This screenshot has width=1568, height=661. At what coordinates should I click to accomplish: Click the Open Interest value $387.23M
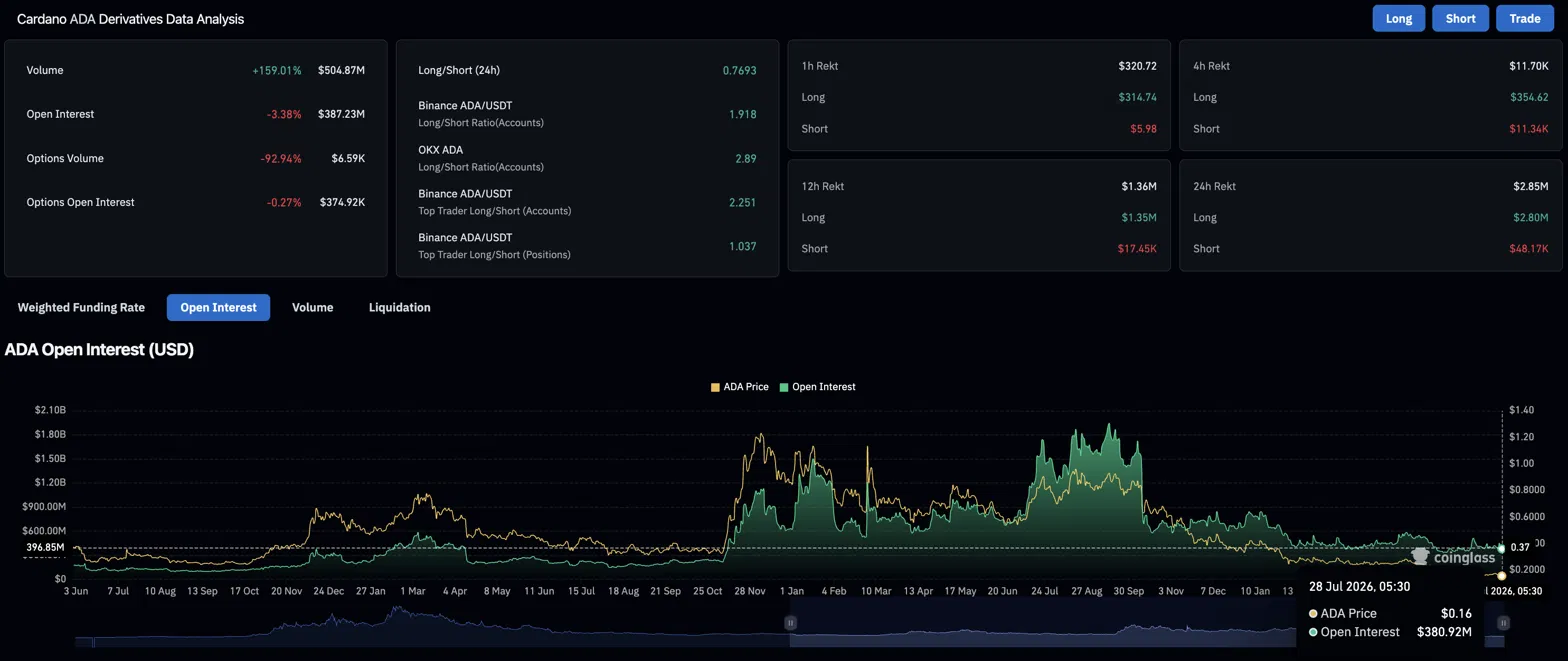coord(341,114)
